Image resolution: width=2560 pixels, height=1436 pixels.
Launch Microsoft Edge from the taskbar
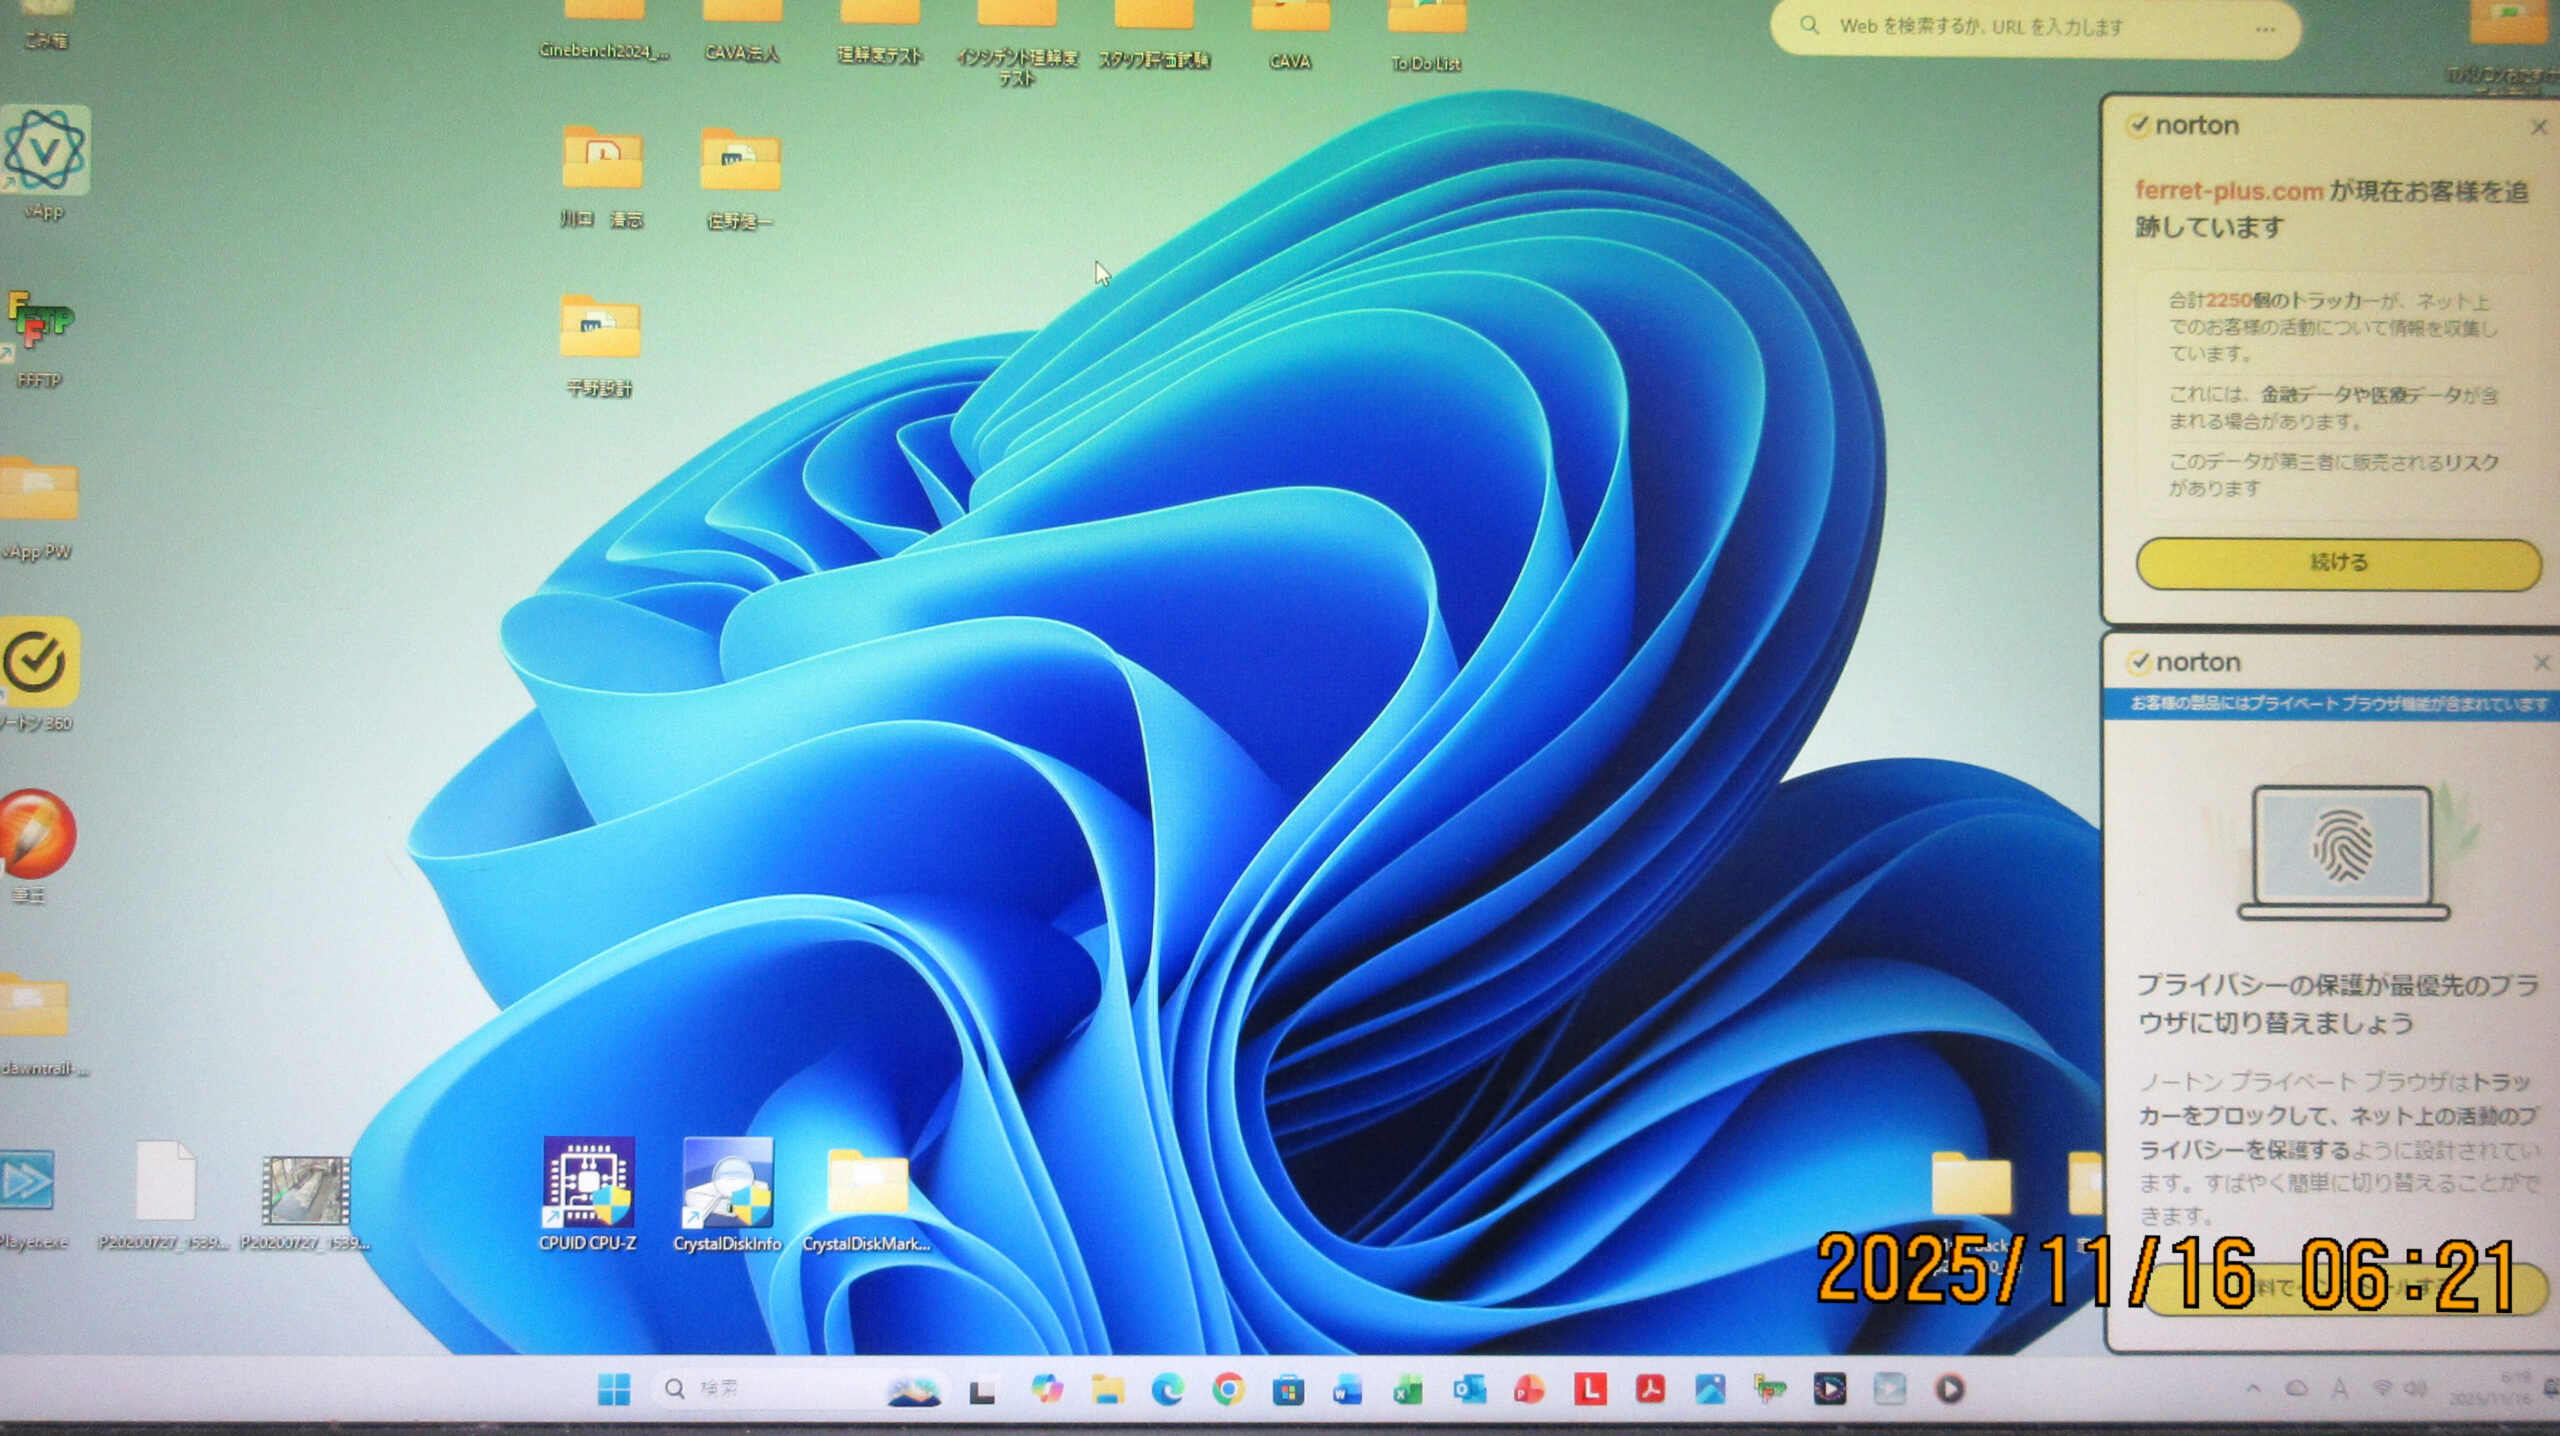pos(1167,1389)
